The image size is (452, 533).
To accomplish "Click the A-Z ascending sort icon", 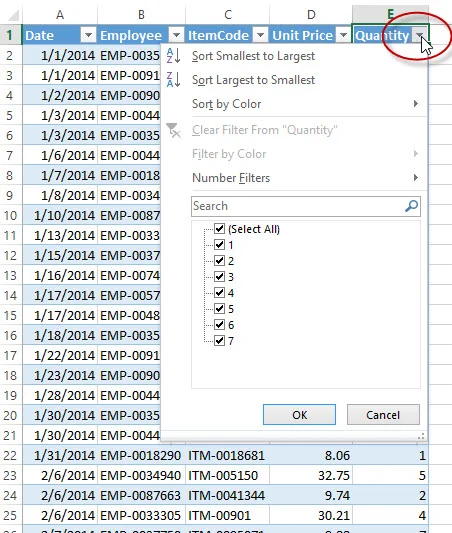I will (x=173, y=56).
